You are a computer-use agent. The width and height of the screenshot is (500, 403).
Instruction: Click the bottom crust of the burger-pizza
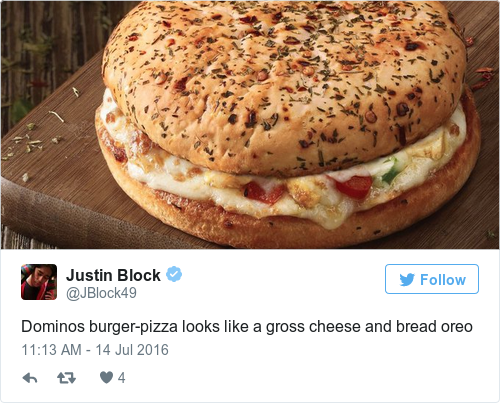pos(287,227)
